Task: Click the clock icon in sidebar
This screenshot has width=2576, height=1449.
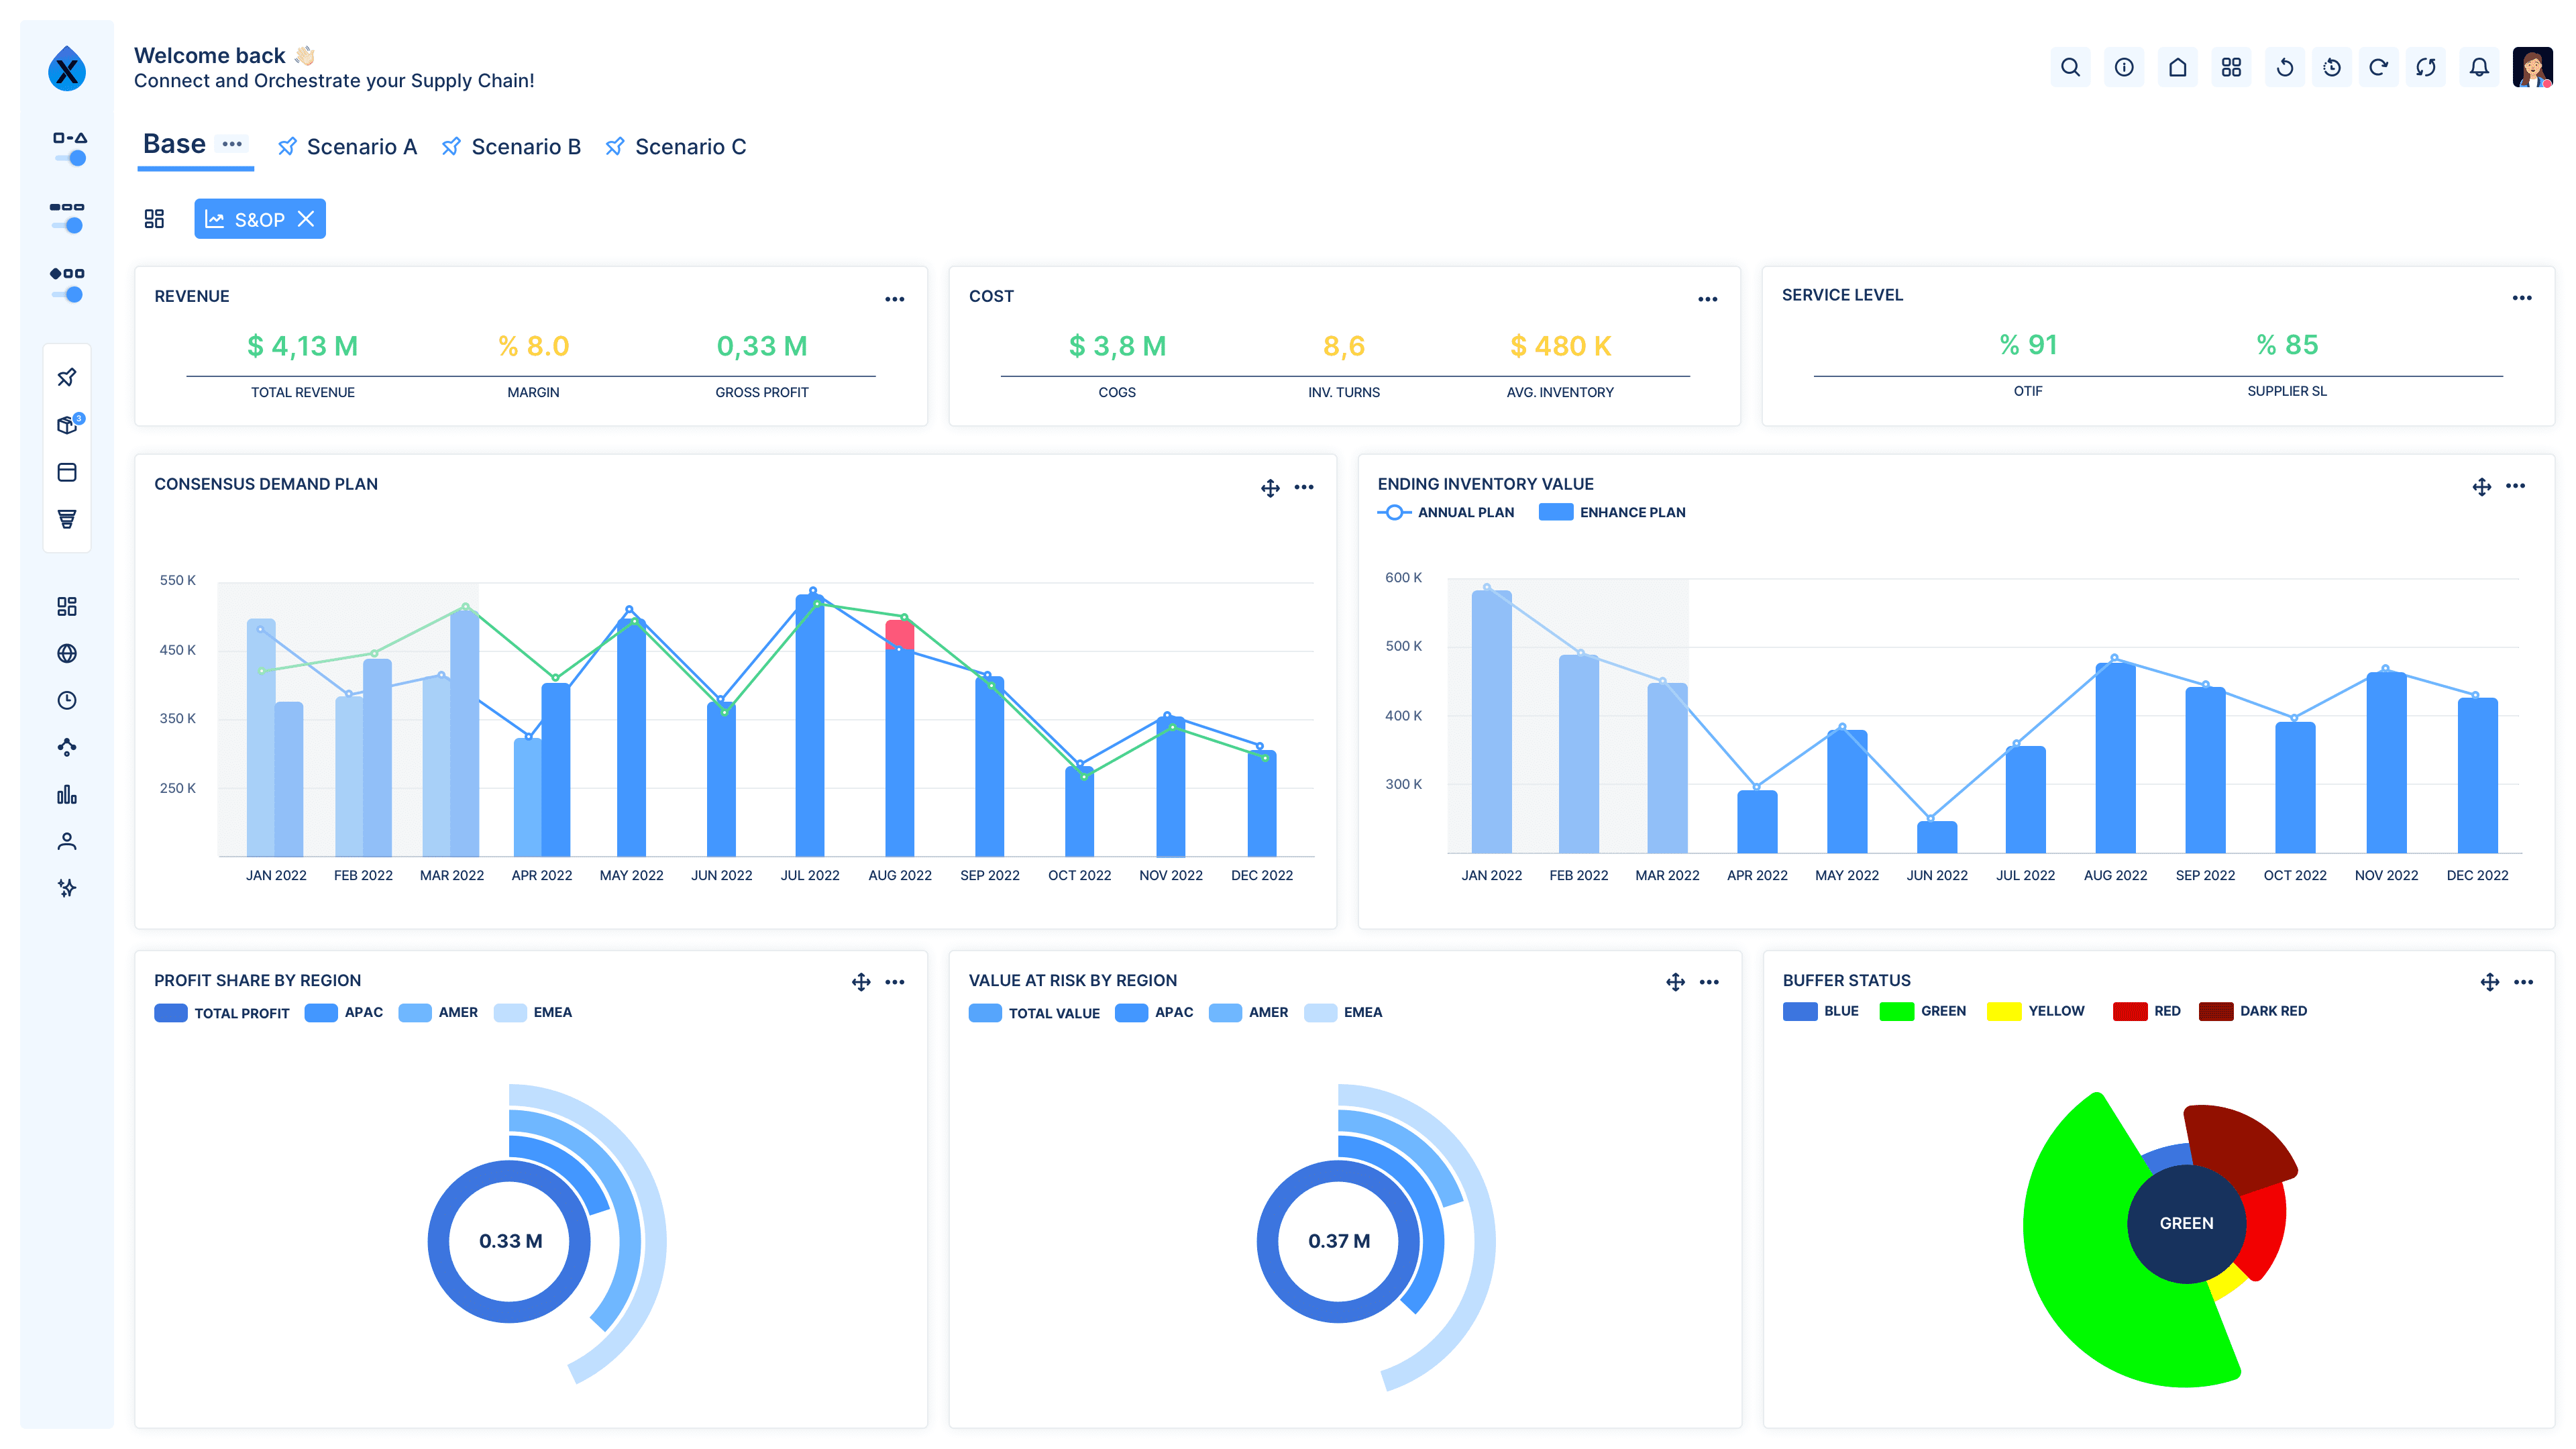Action: click(67, 700)
